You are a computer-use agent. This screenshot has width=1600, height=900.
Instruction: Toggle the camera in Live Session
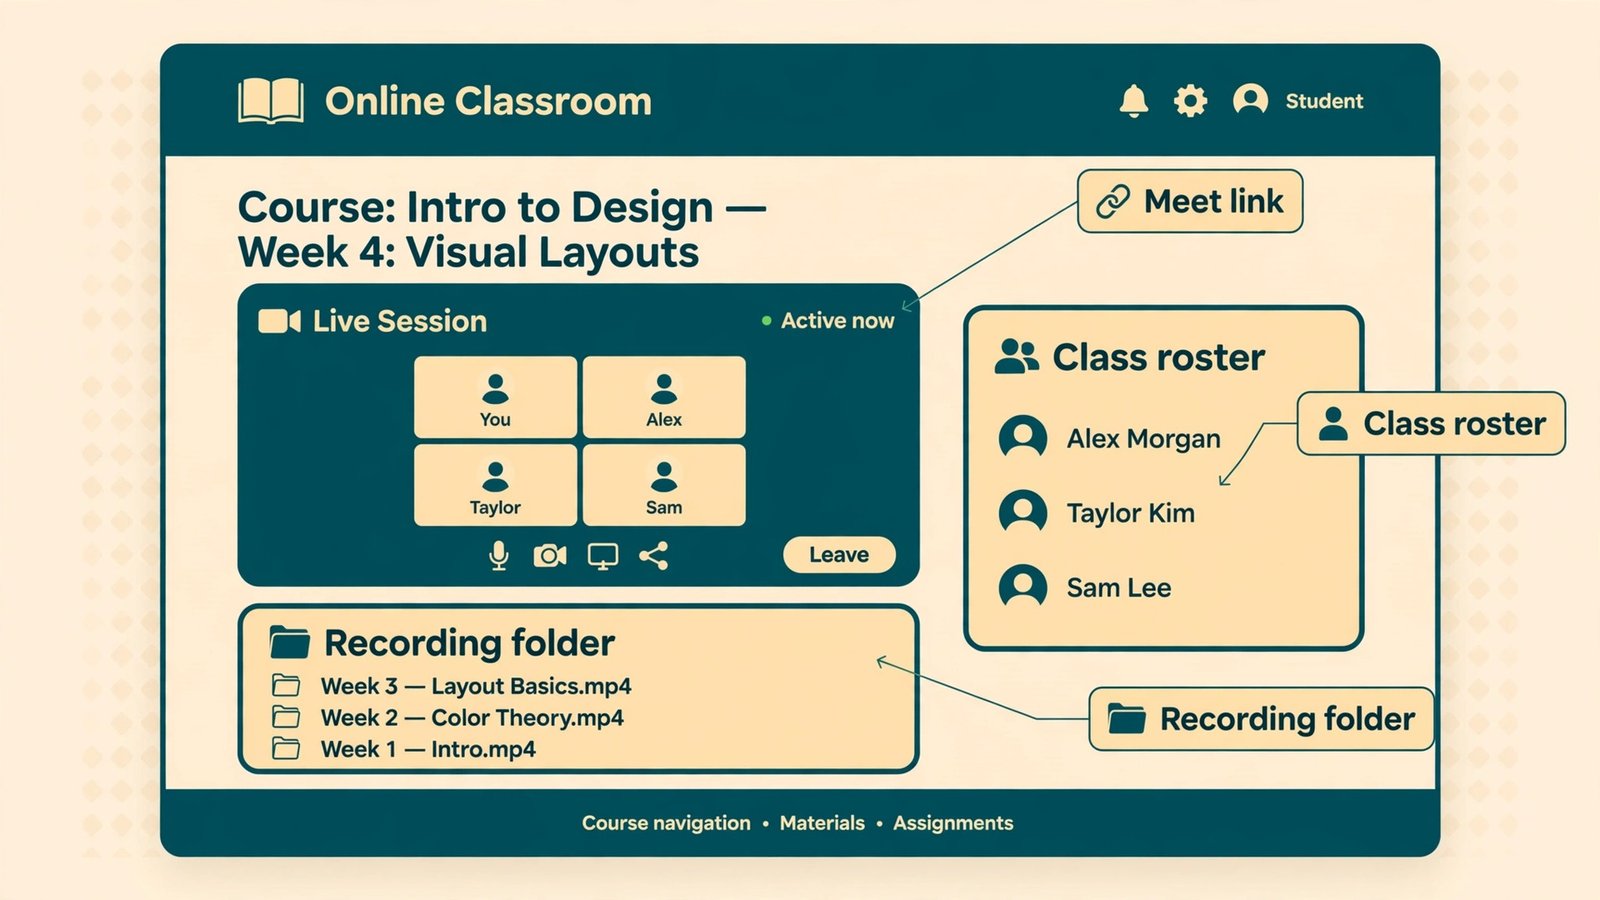[x=549, y=555]
